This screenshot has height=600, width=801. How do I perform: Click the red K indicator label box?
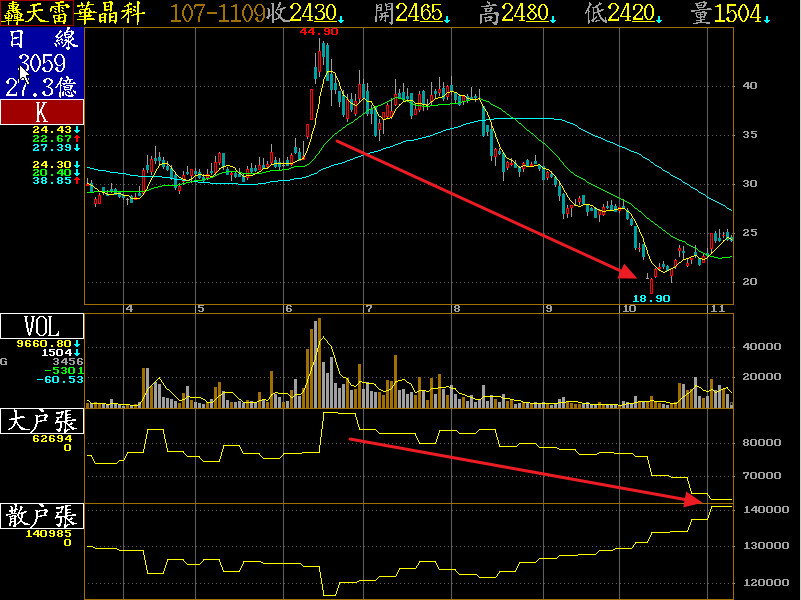(42, 112)
